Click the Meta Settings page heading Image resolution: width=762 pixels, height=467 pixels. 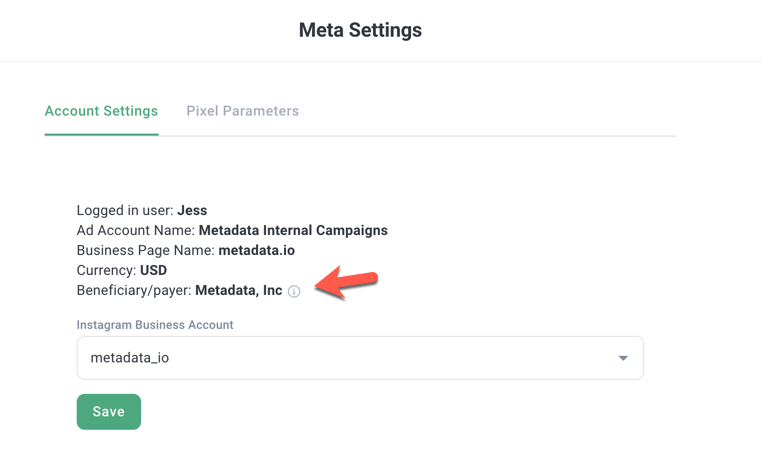point(360,31)
